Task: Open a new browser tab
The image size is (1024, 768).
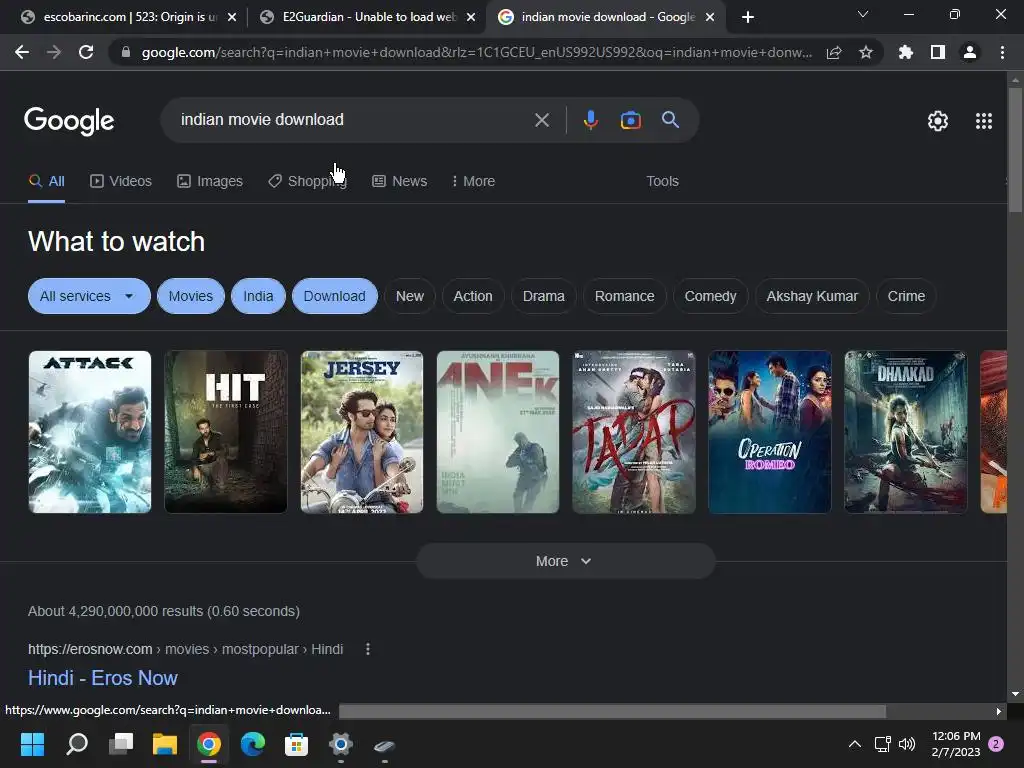Action: [748, 17]
